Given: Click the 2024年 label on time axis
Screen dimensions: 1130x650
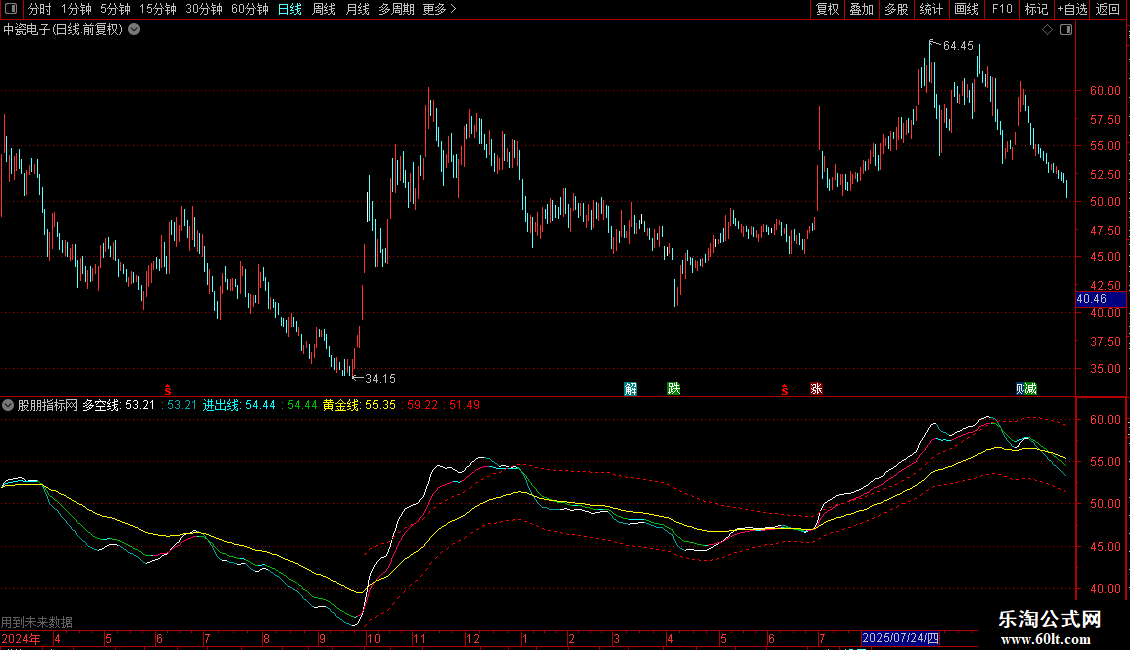Looking at the screenshot, I should pyautogui.click(x=21, y=638).
